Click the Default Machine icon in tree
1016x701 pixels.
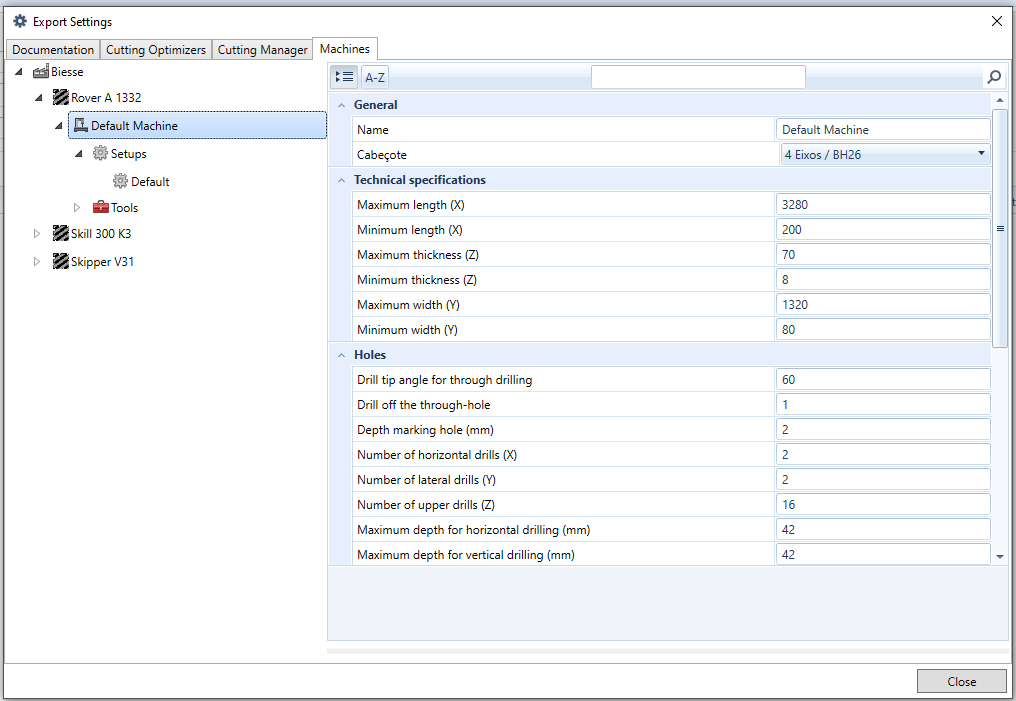coord(80,125)
